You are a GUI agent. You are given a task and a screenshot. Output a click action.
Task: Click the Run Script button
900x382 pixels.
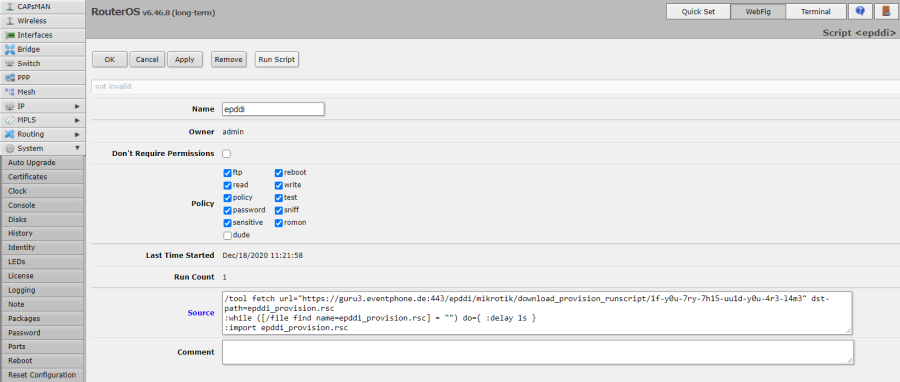[x=277, y=59]
